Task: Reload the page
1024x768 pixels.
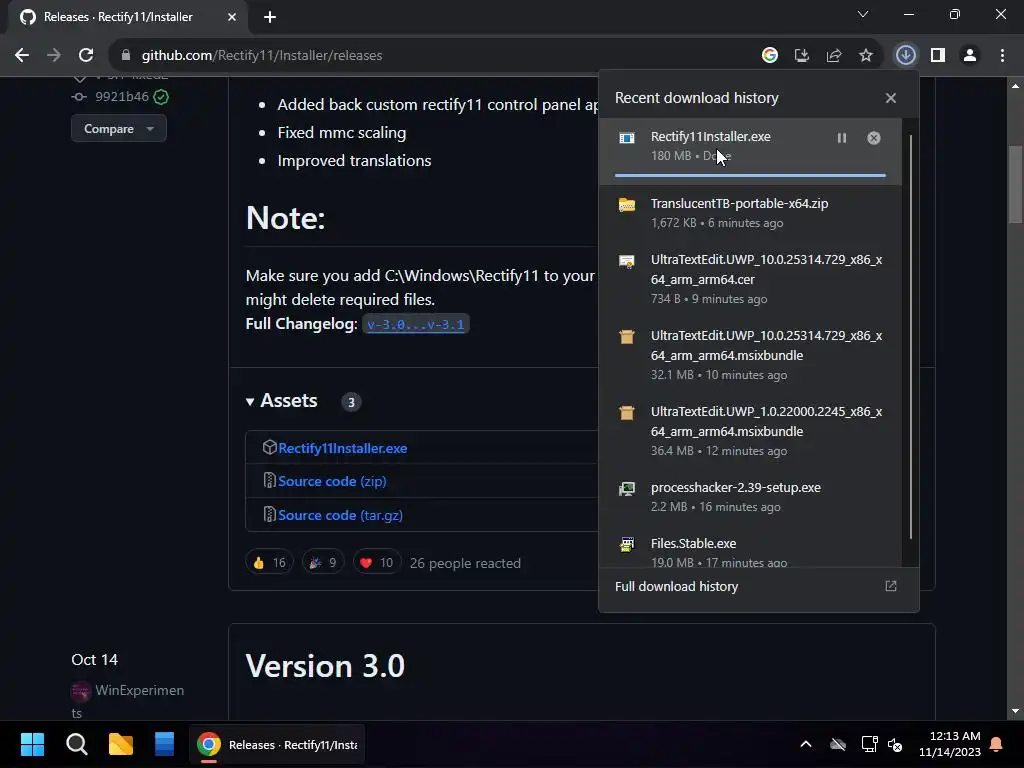Action: tap(86, 55)
